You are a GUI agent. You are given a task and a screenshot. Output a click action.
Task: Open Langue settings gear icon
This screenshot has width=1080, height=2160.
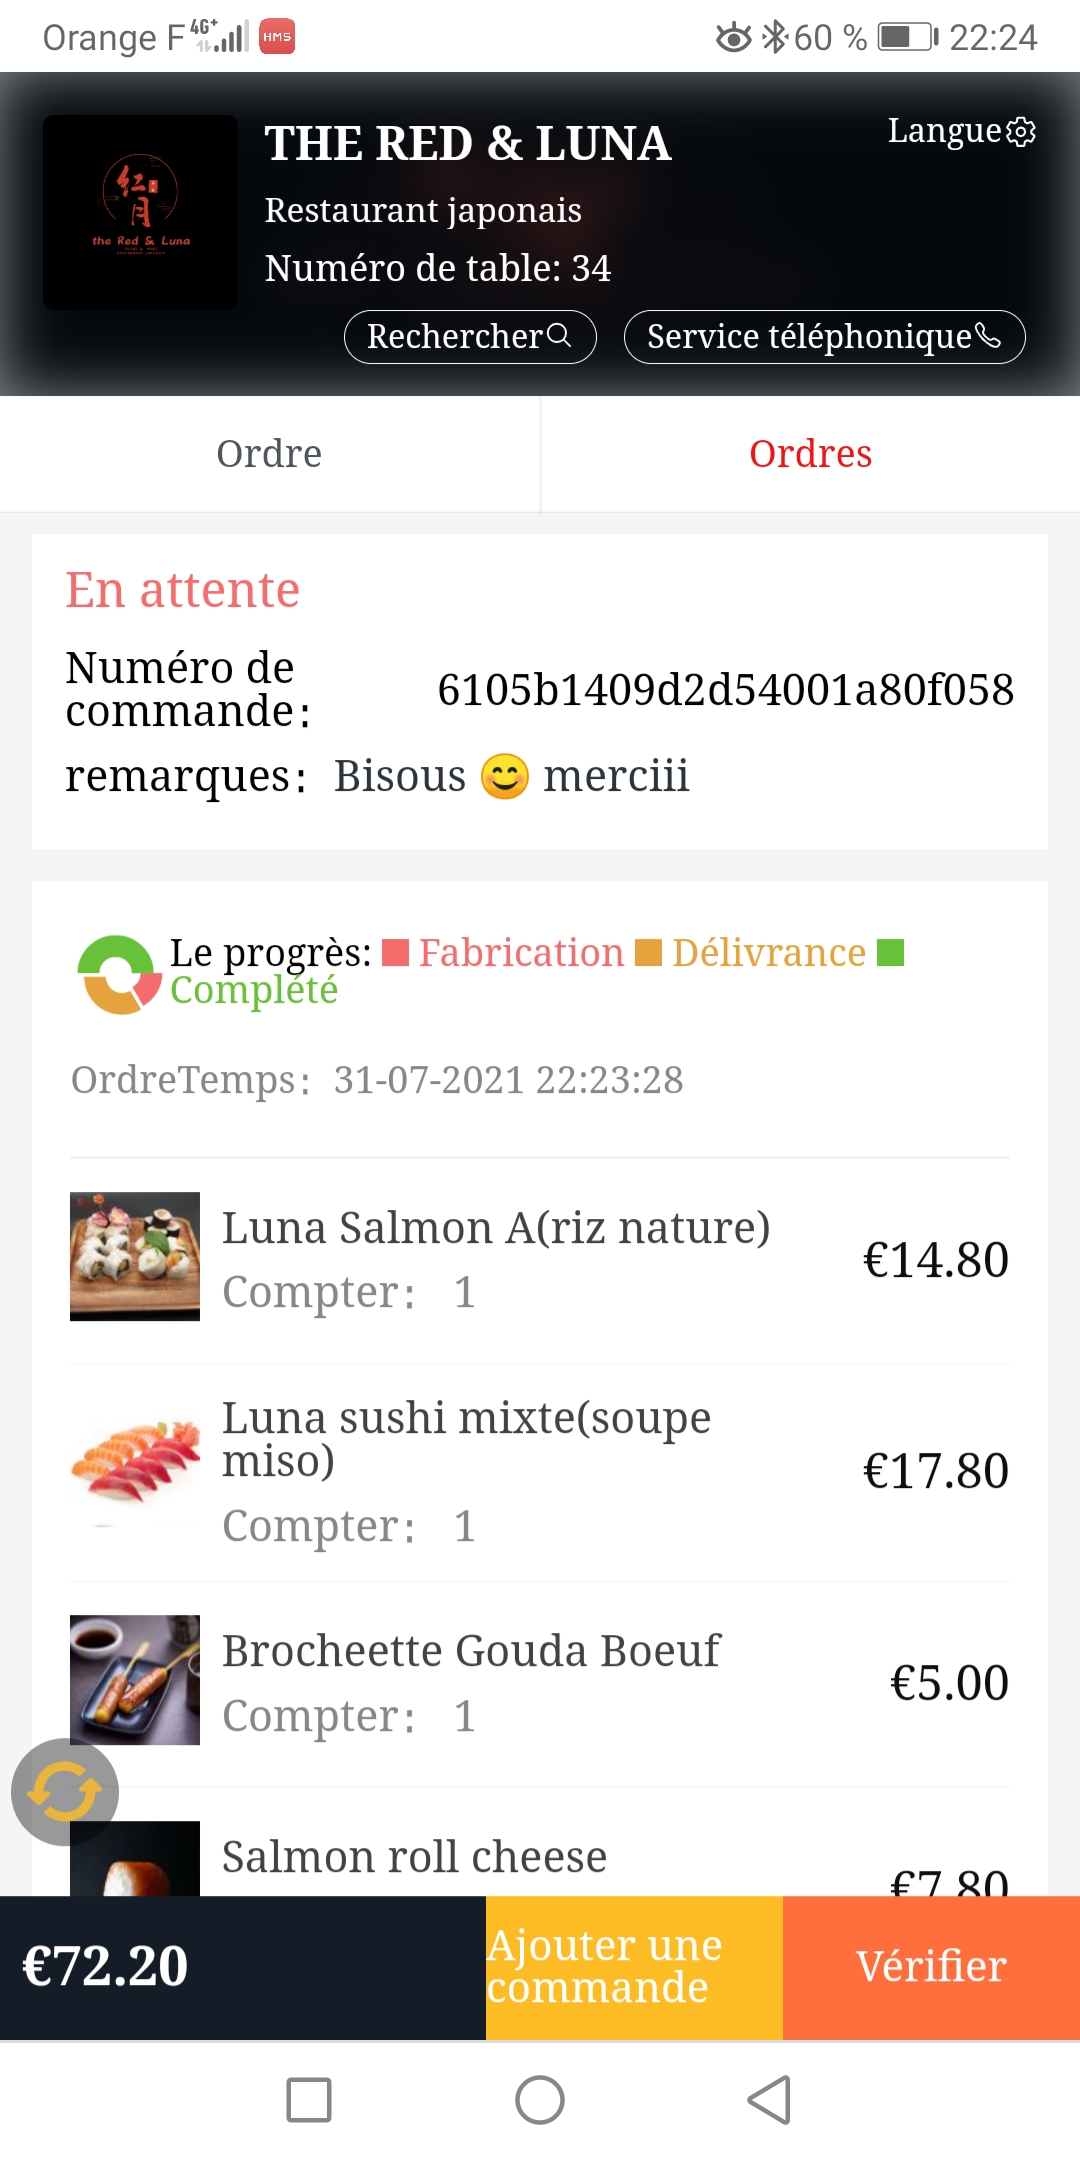[1021, 132]
